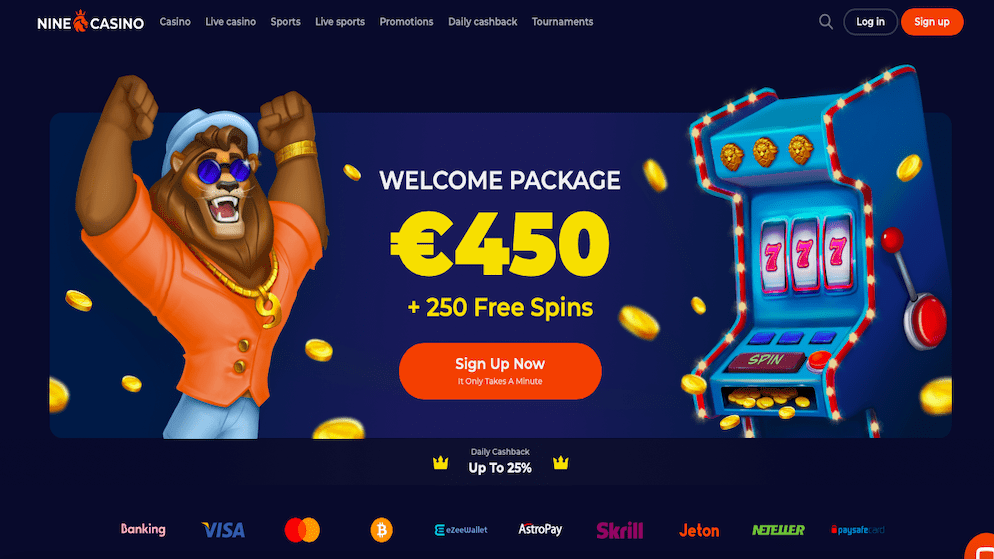Select the eZeeWallet payment logo
Screen dimensions: 994x559
[461, 530]
